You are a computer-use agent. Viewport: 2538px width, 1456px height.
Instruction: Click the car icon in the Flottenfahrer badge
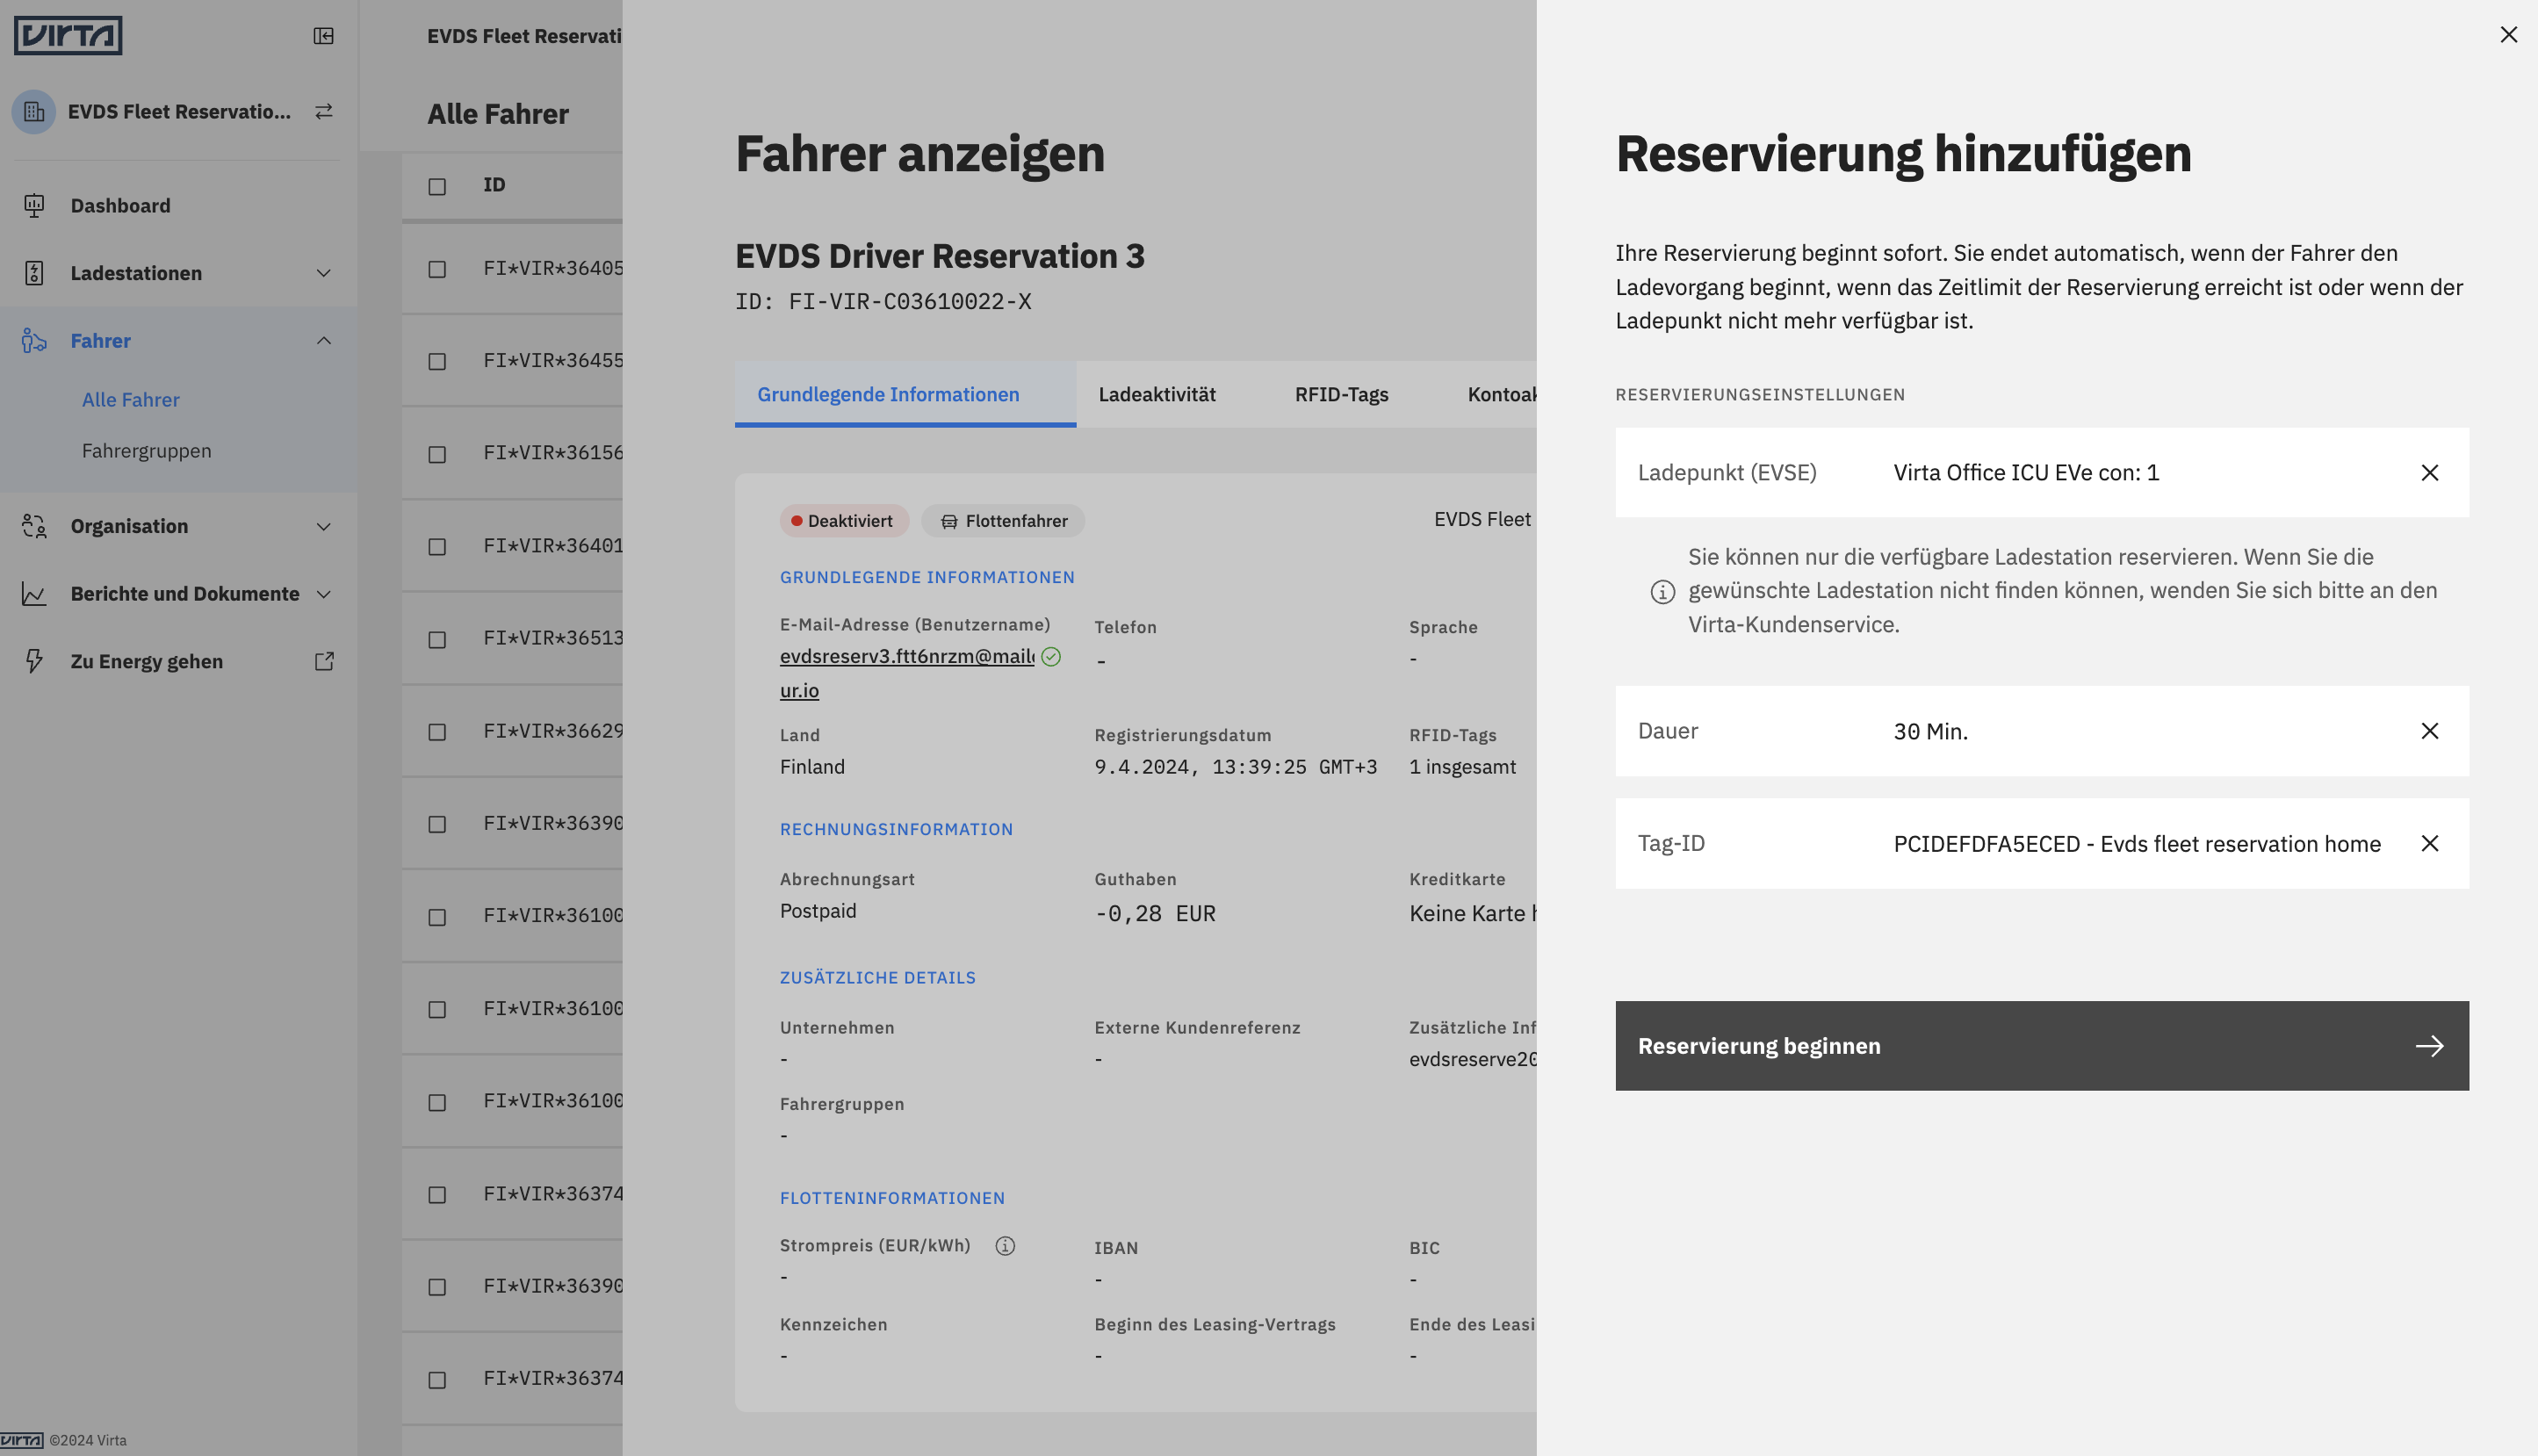click(949, 521)
